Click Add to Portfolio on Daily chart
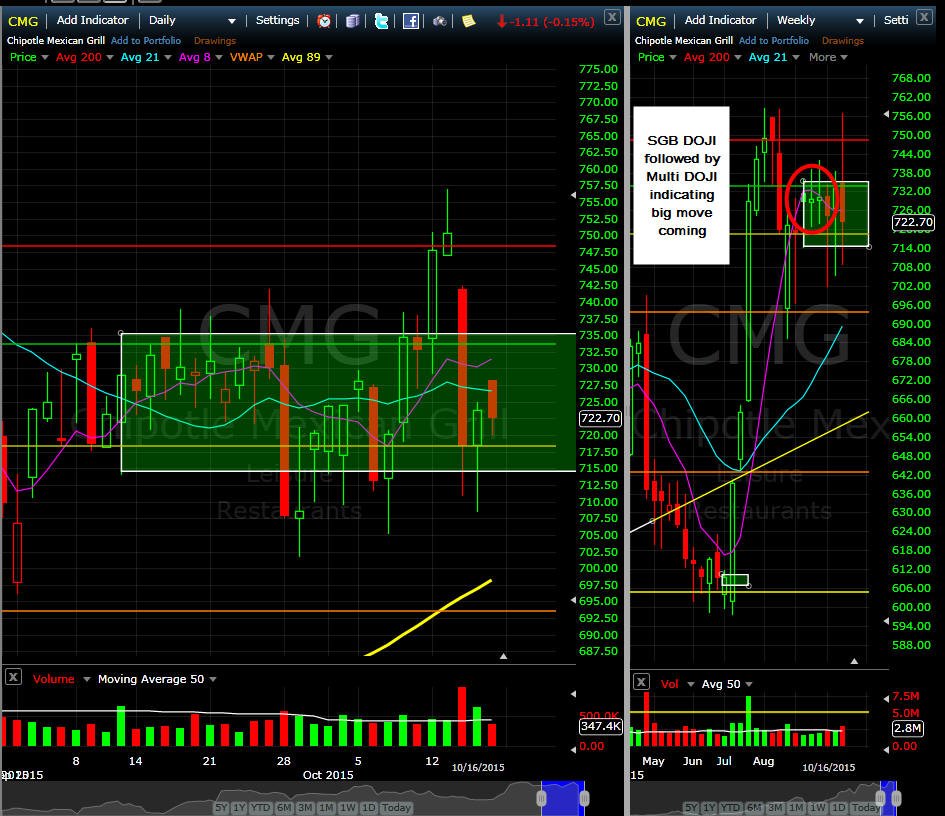Image resolution: width=945 pixels, height=816 pixels. (146, 40)
